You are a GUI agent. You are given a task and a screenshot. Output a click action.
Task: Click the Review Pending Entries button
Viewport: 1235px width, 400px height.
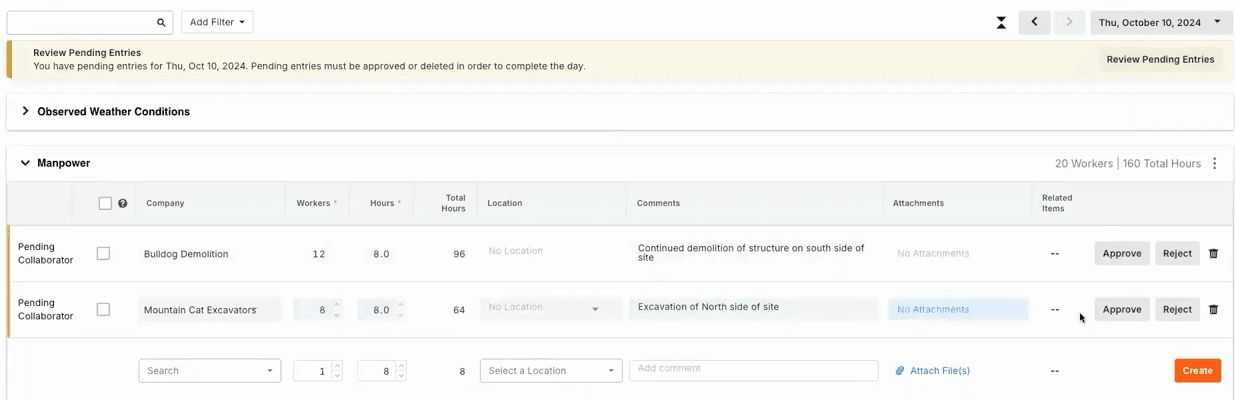(1160, 59)
